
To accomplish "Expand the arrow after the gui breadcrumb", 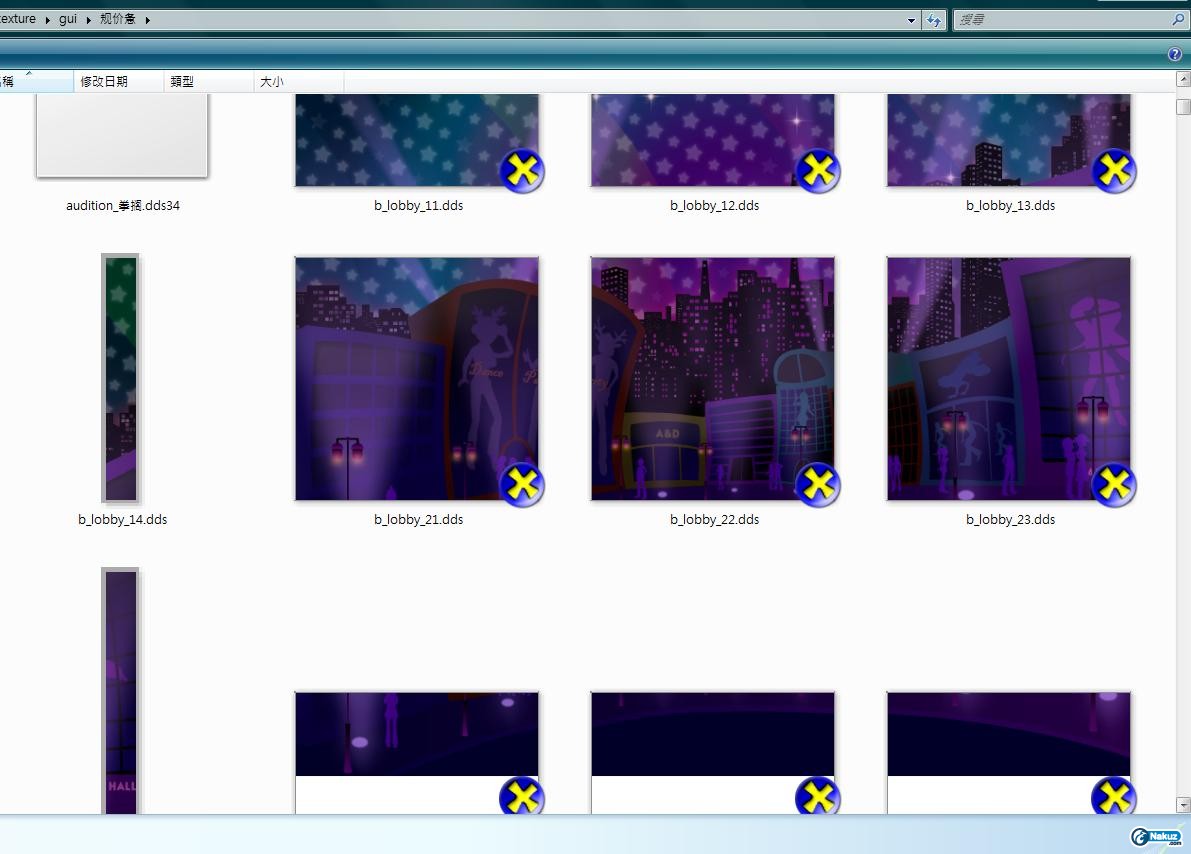I will [88, 19].
